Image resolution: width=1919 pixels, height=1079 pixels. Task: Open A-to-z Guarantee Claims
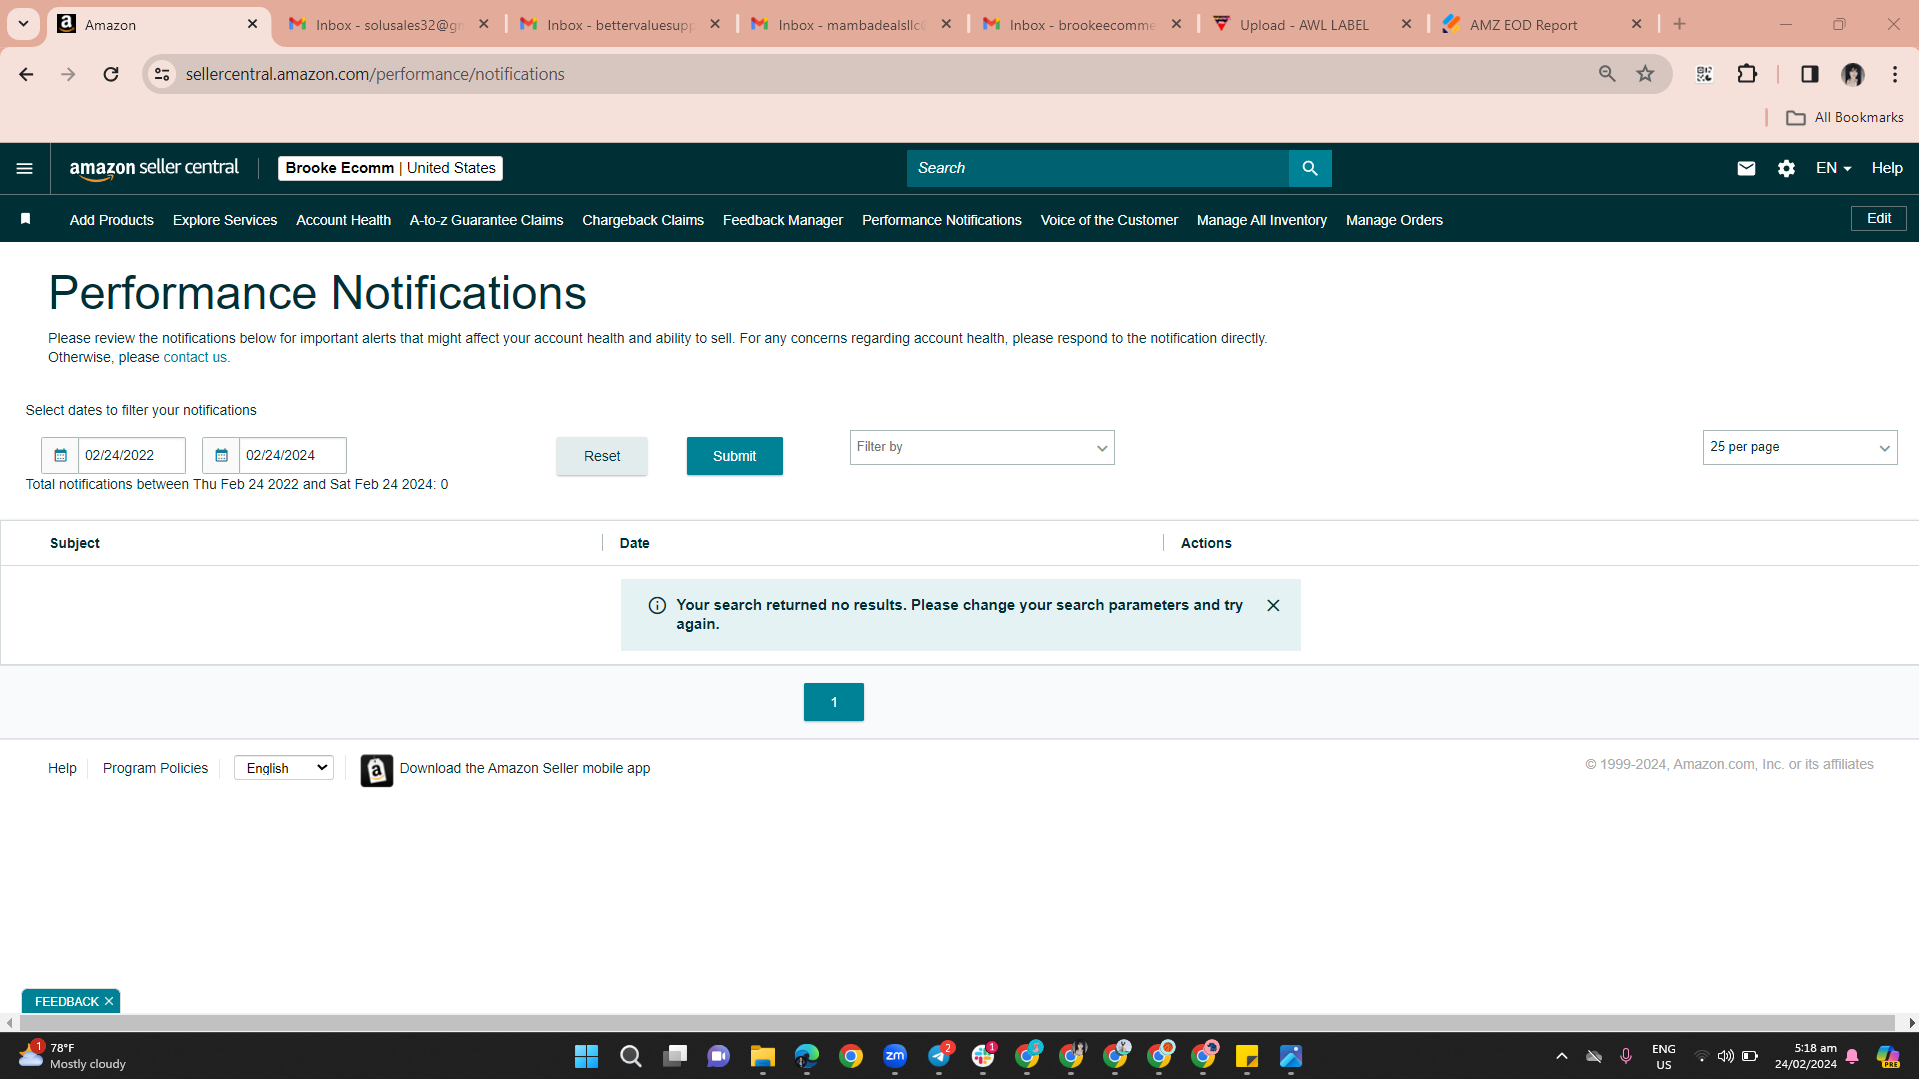click(487, 220)
